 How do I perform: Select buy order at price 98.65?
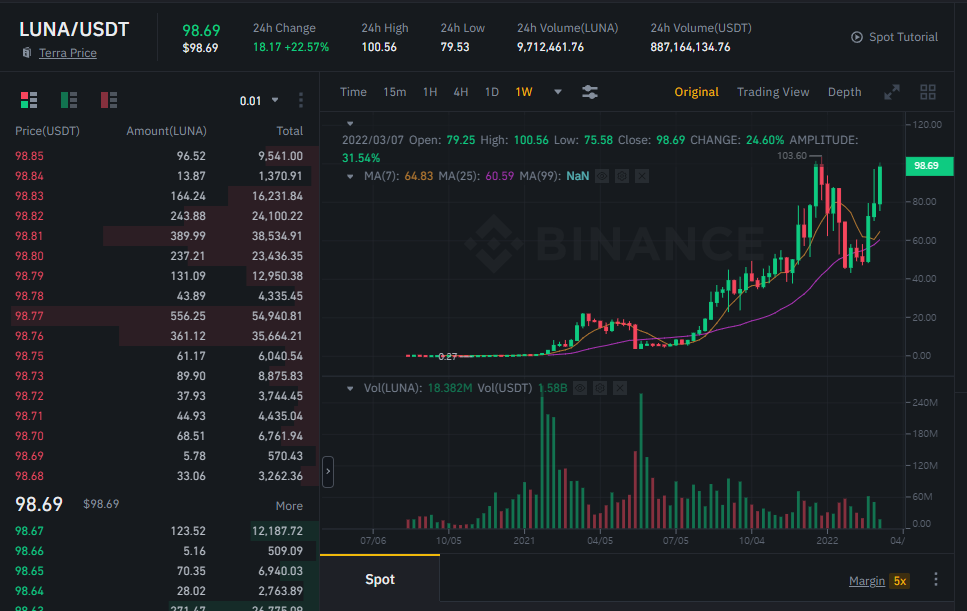click(159, 571)
